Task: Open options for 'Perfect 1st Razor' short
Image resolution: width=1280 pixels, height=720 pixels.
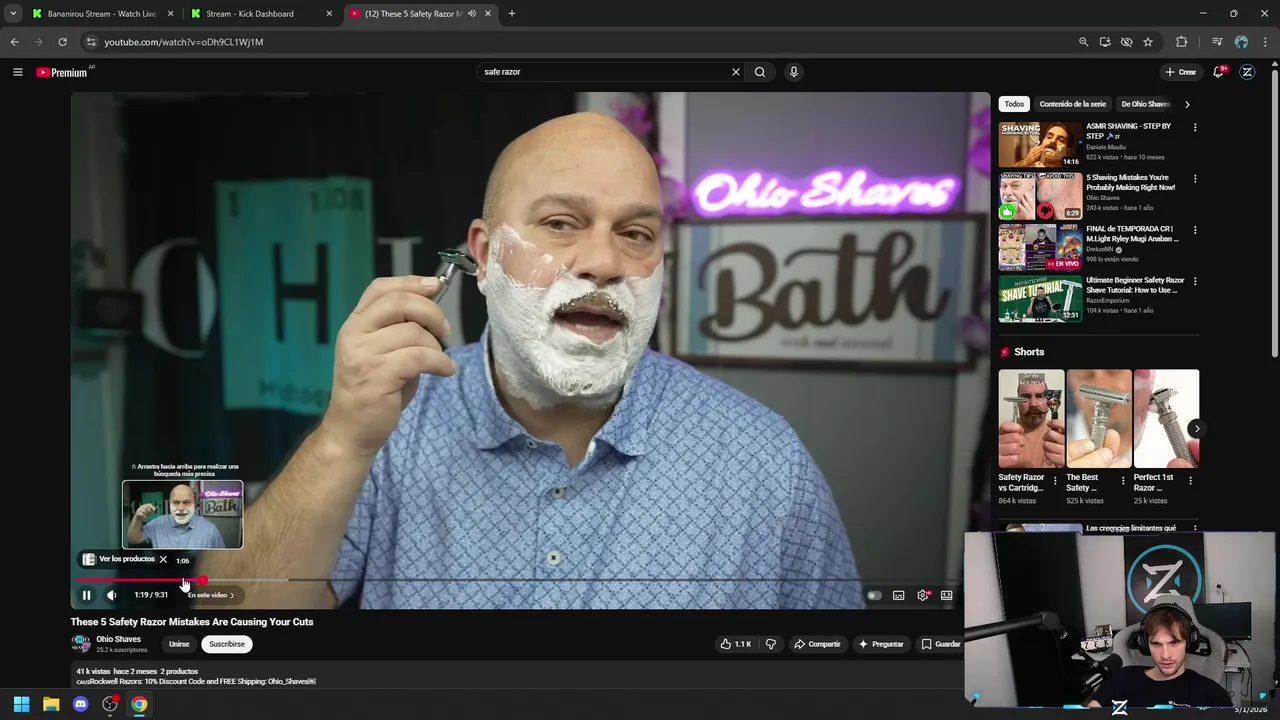Action: [1190, 480]
